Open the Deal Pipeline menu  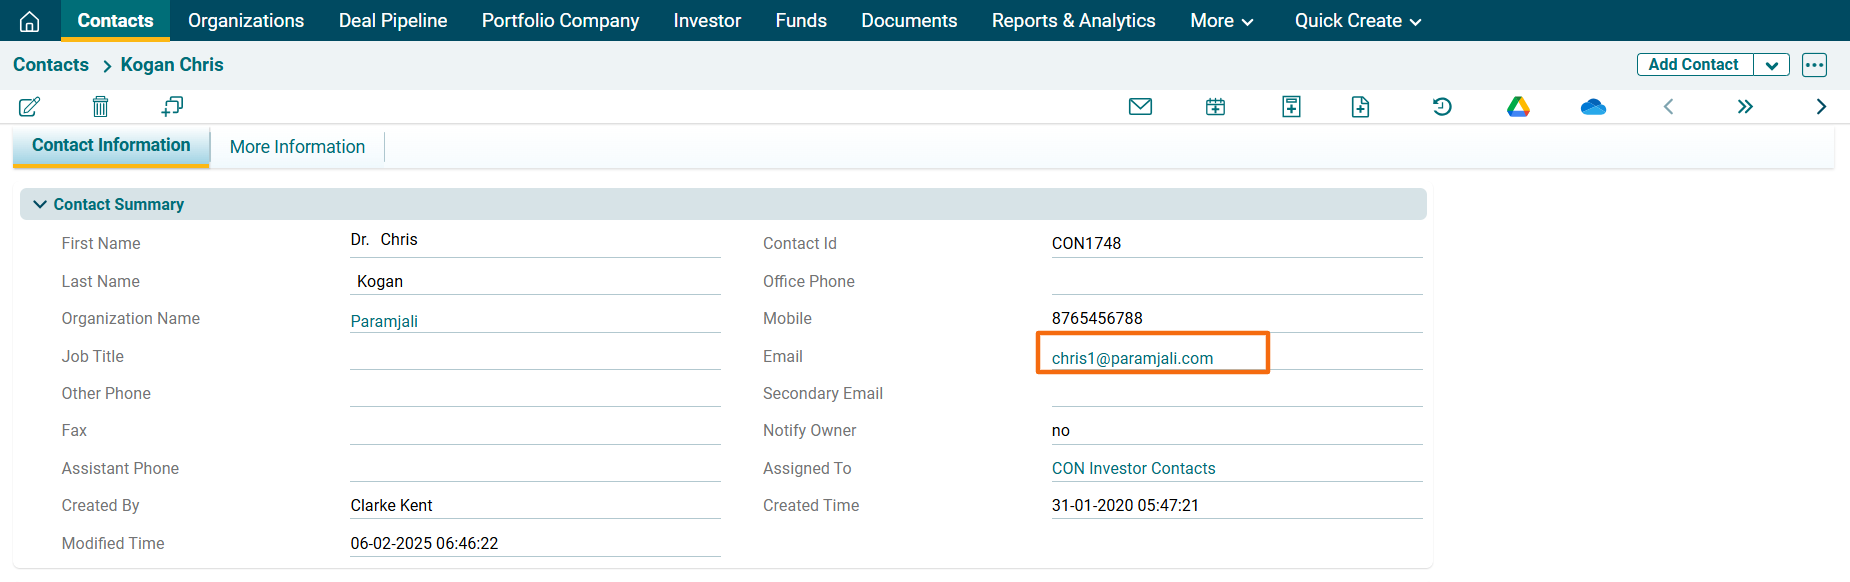coord(392,21)
